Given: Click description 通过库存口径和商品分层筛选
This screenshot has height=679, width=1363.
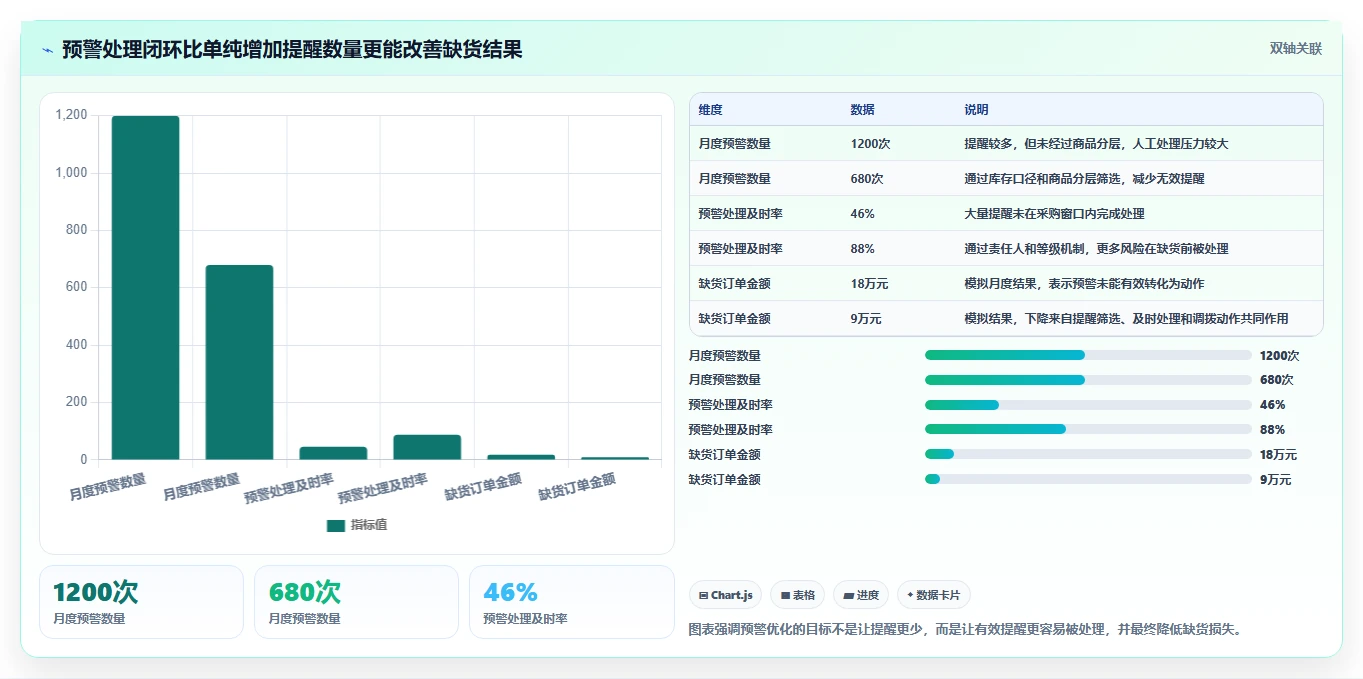Looking at the screenshot, I should point(1084,179).
